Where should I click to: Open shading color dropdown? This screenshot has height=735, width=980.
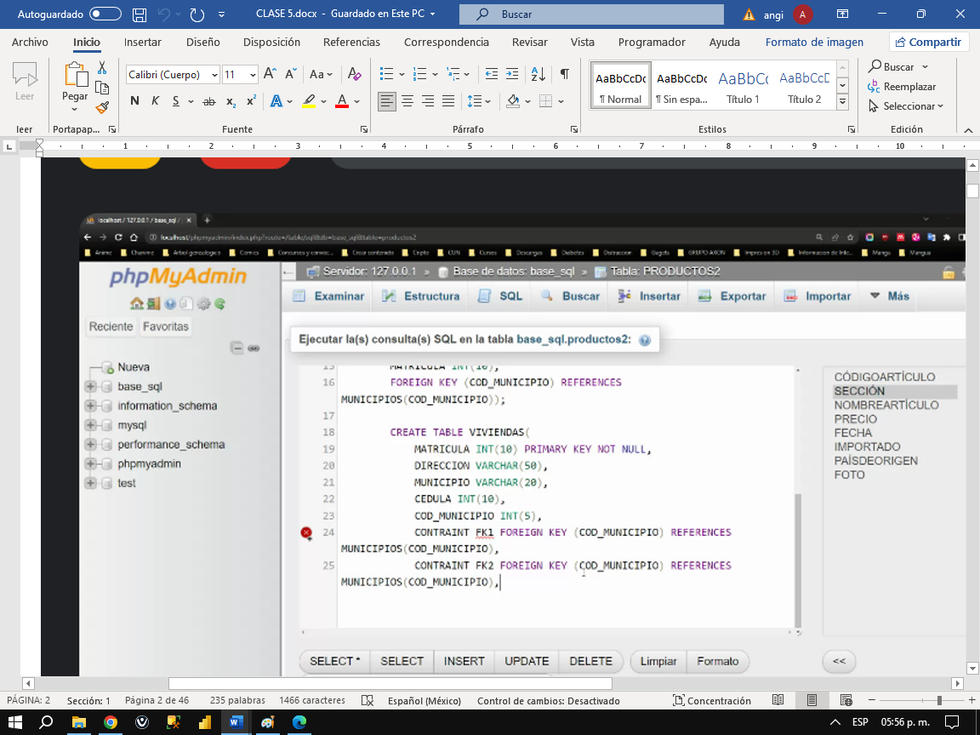(528, 101)
